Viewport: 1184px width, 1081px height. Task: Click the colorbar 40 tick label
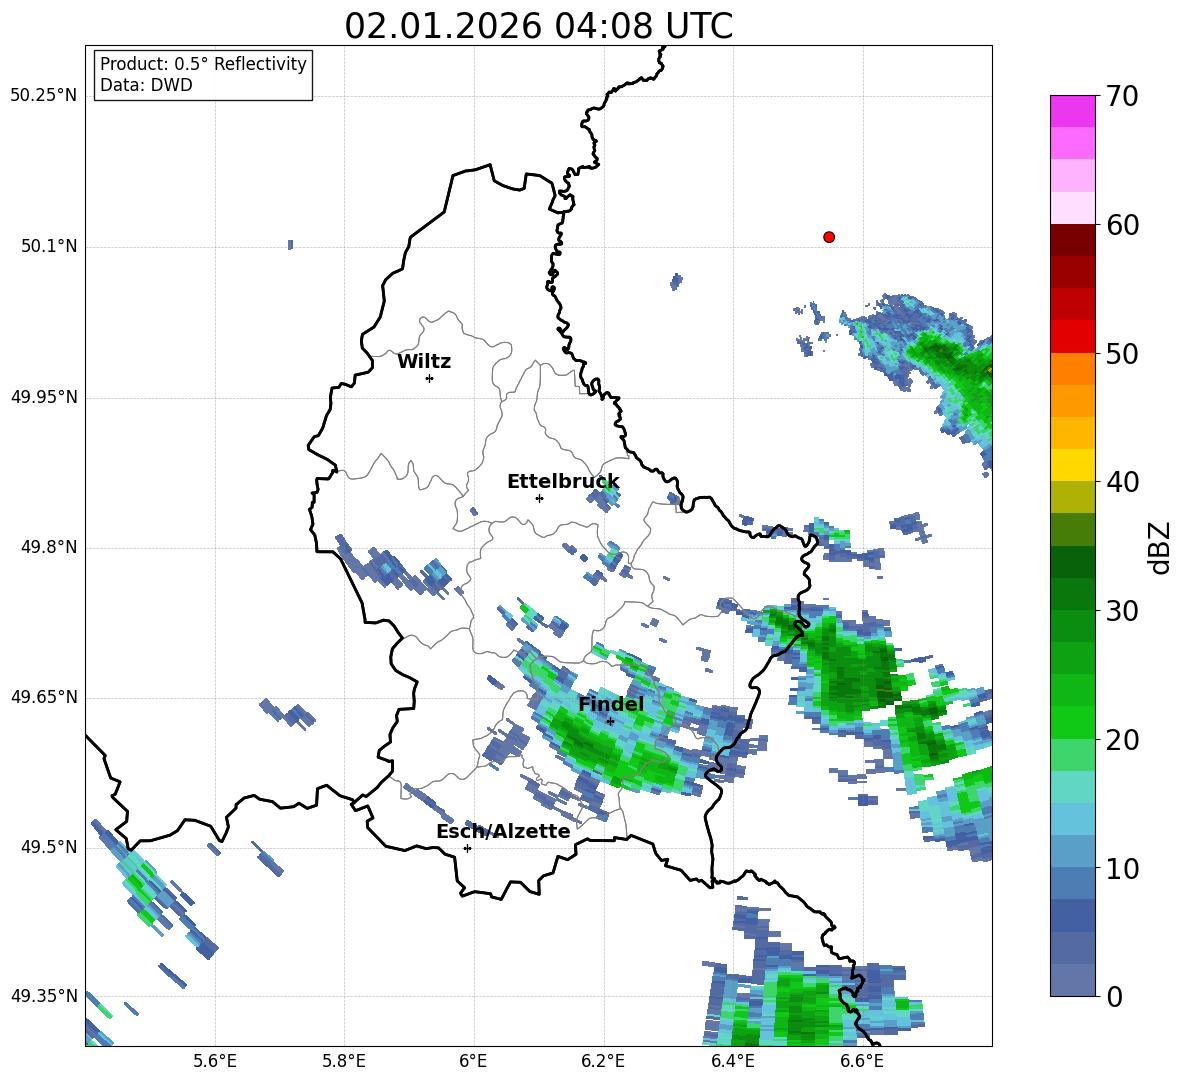(x=1122, y=482)
